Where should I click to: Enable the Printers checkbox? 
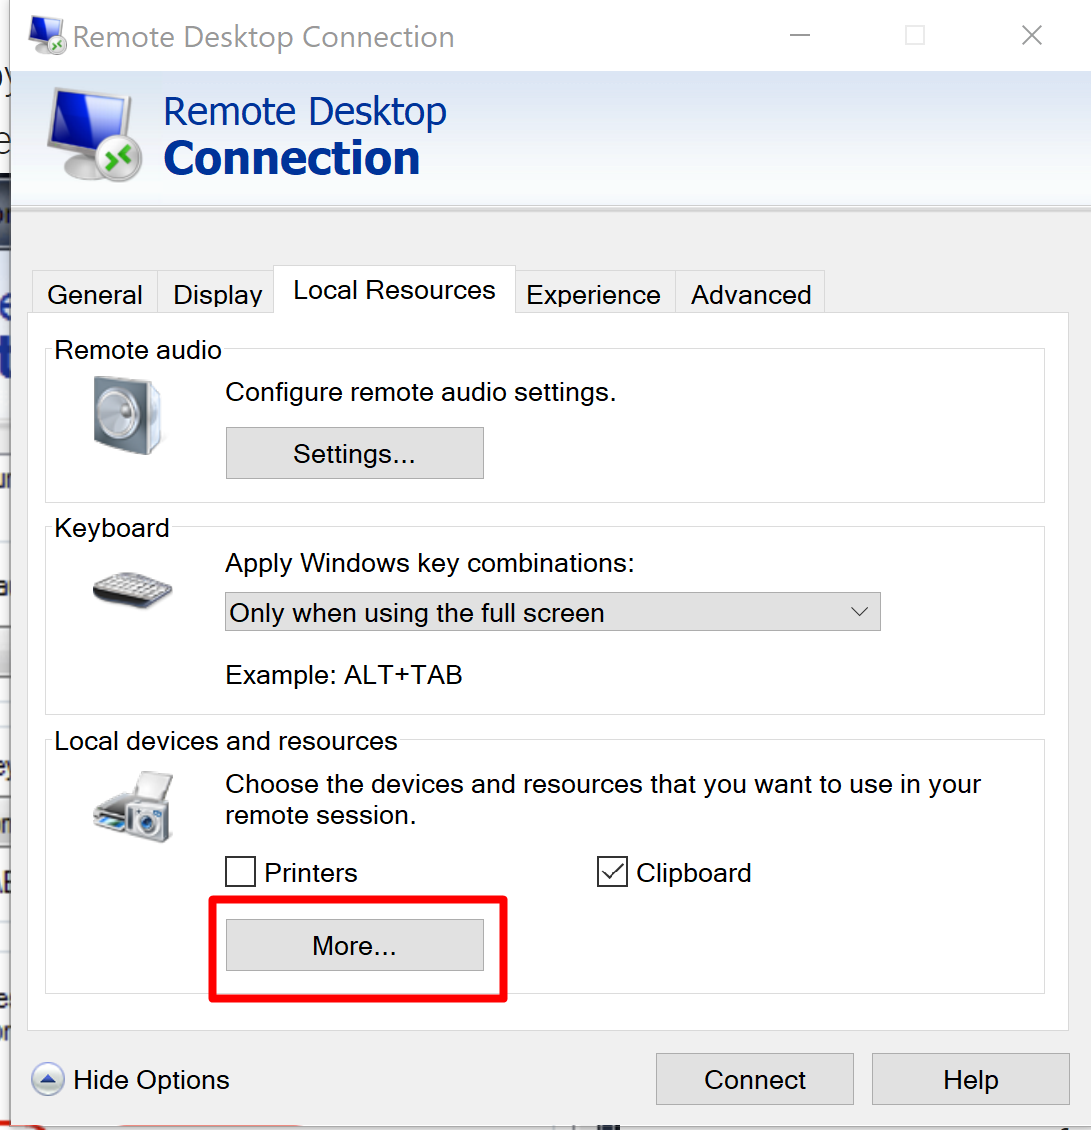coord(241,873)
